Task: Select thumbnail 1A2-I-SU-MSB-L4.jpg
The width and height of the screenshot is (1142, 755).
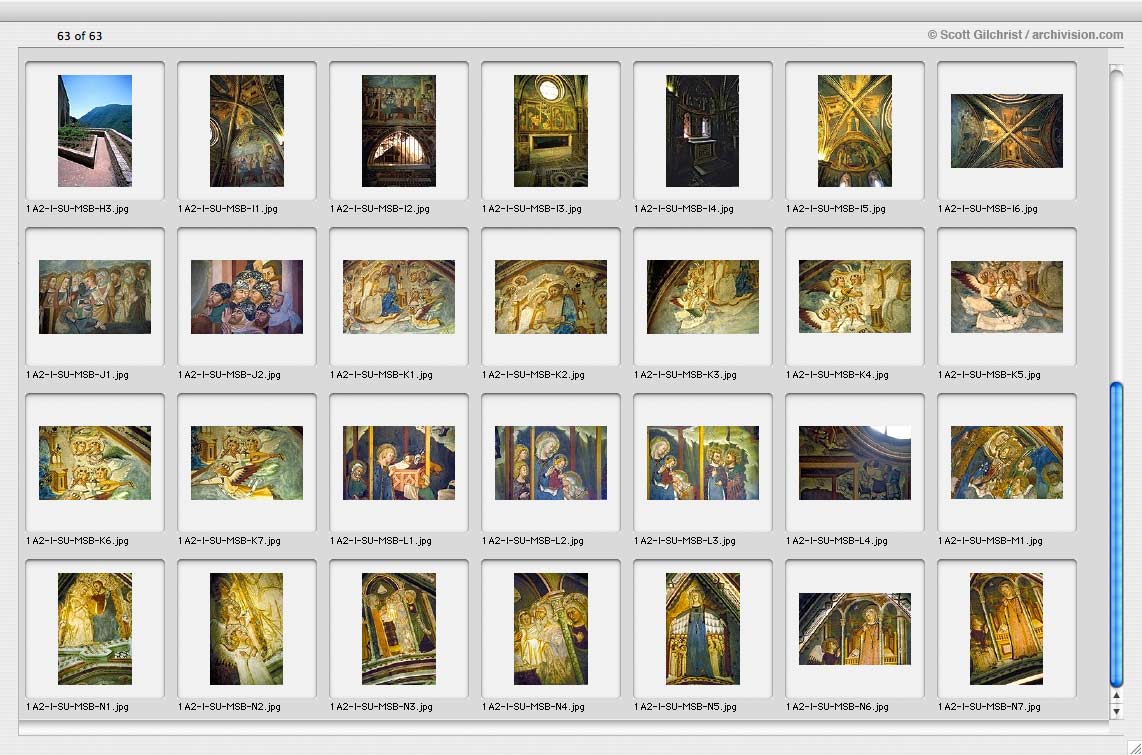Action: [x=854, y=462]
